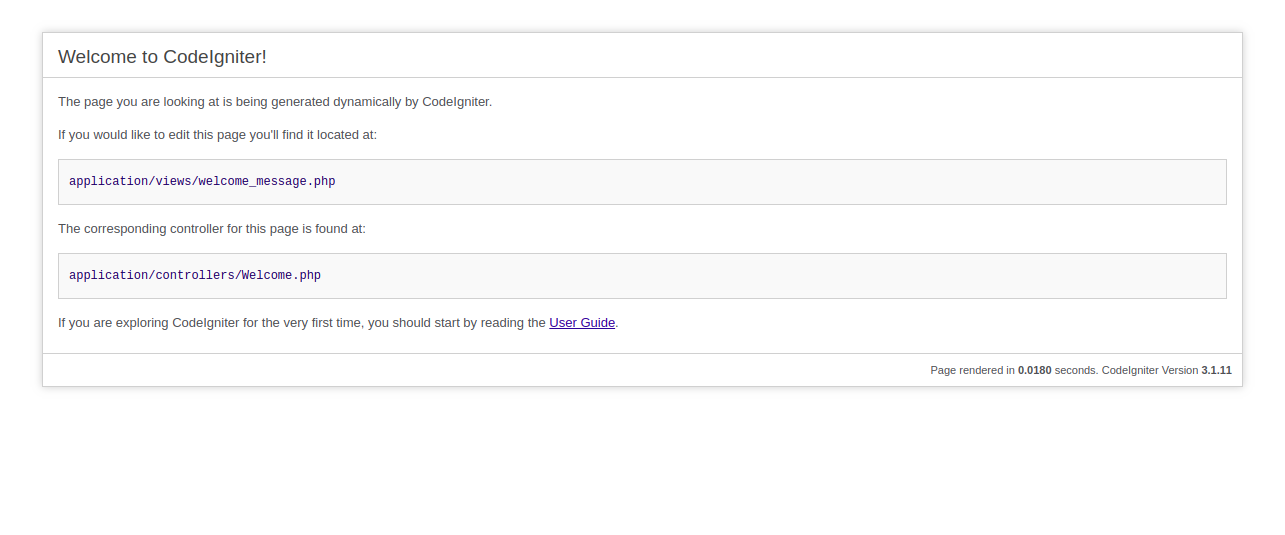This screenshot has width=1285, height=535.
Task: Click the word controllers in code block
Action: coord(195,276)
